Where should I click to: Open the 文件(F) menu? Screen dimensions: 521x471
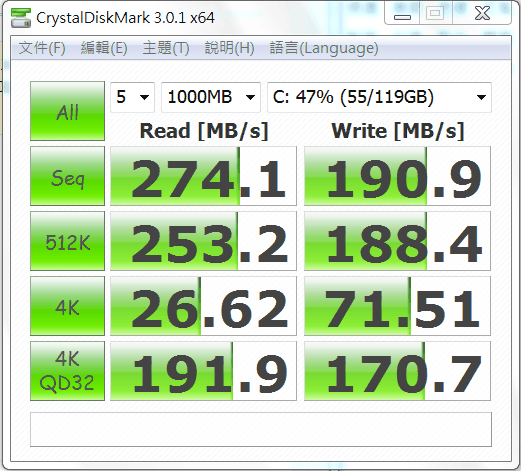coord(42,48)
